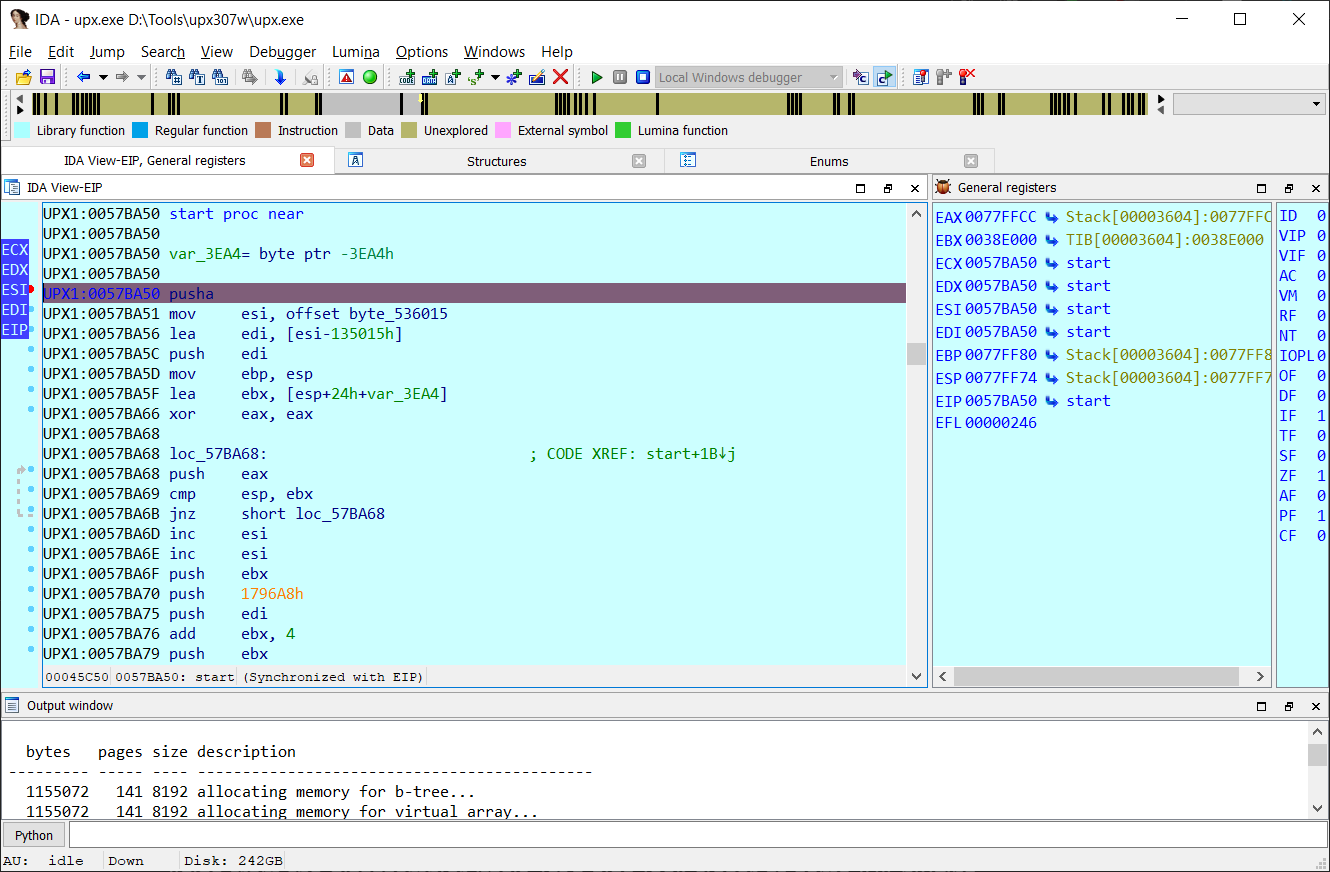This screenshot has height=872, width=1330.
Task: Click the source-level step C icon
Action: click(x=860, y=77)
